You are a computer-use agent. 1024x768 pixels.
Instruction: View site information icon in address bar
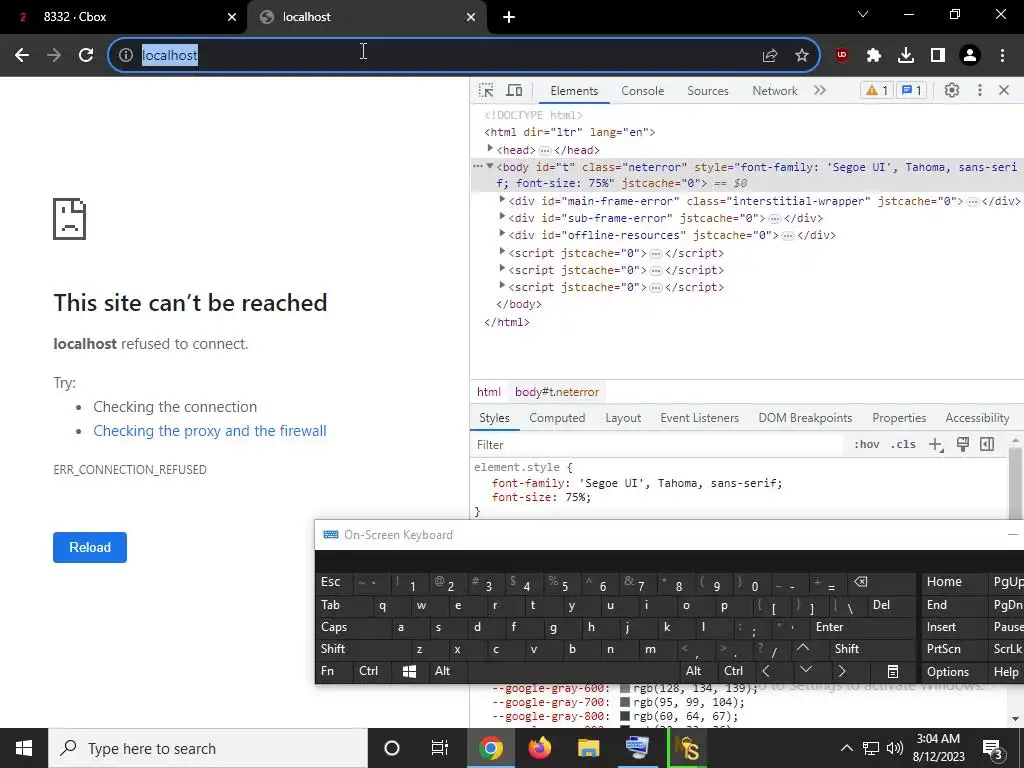pyautogui.click(x=126, y=55)
